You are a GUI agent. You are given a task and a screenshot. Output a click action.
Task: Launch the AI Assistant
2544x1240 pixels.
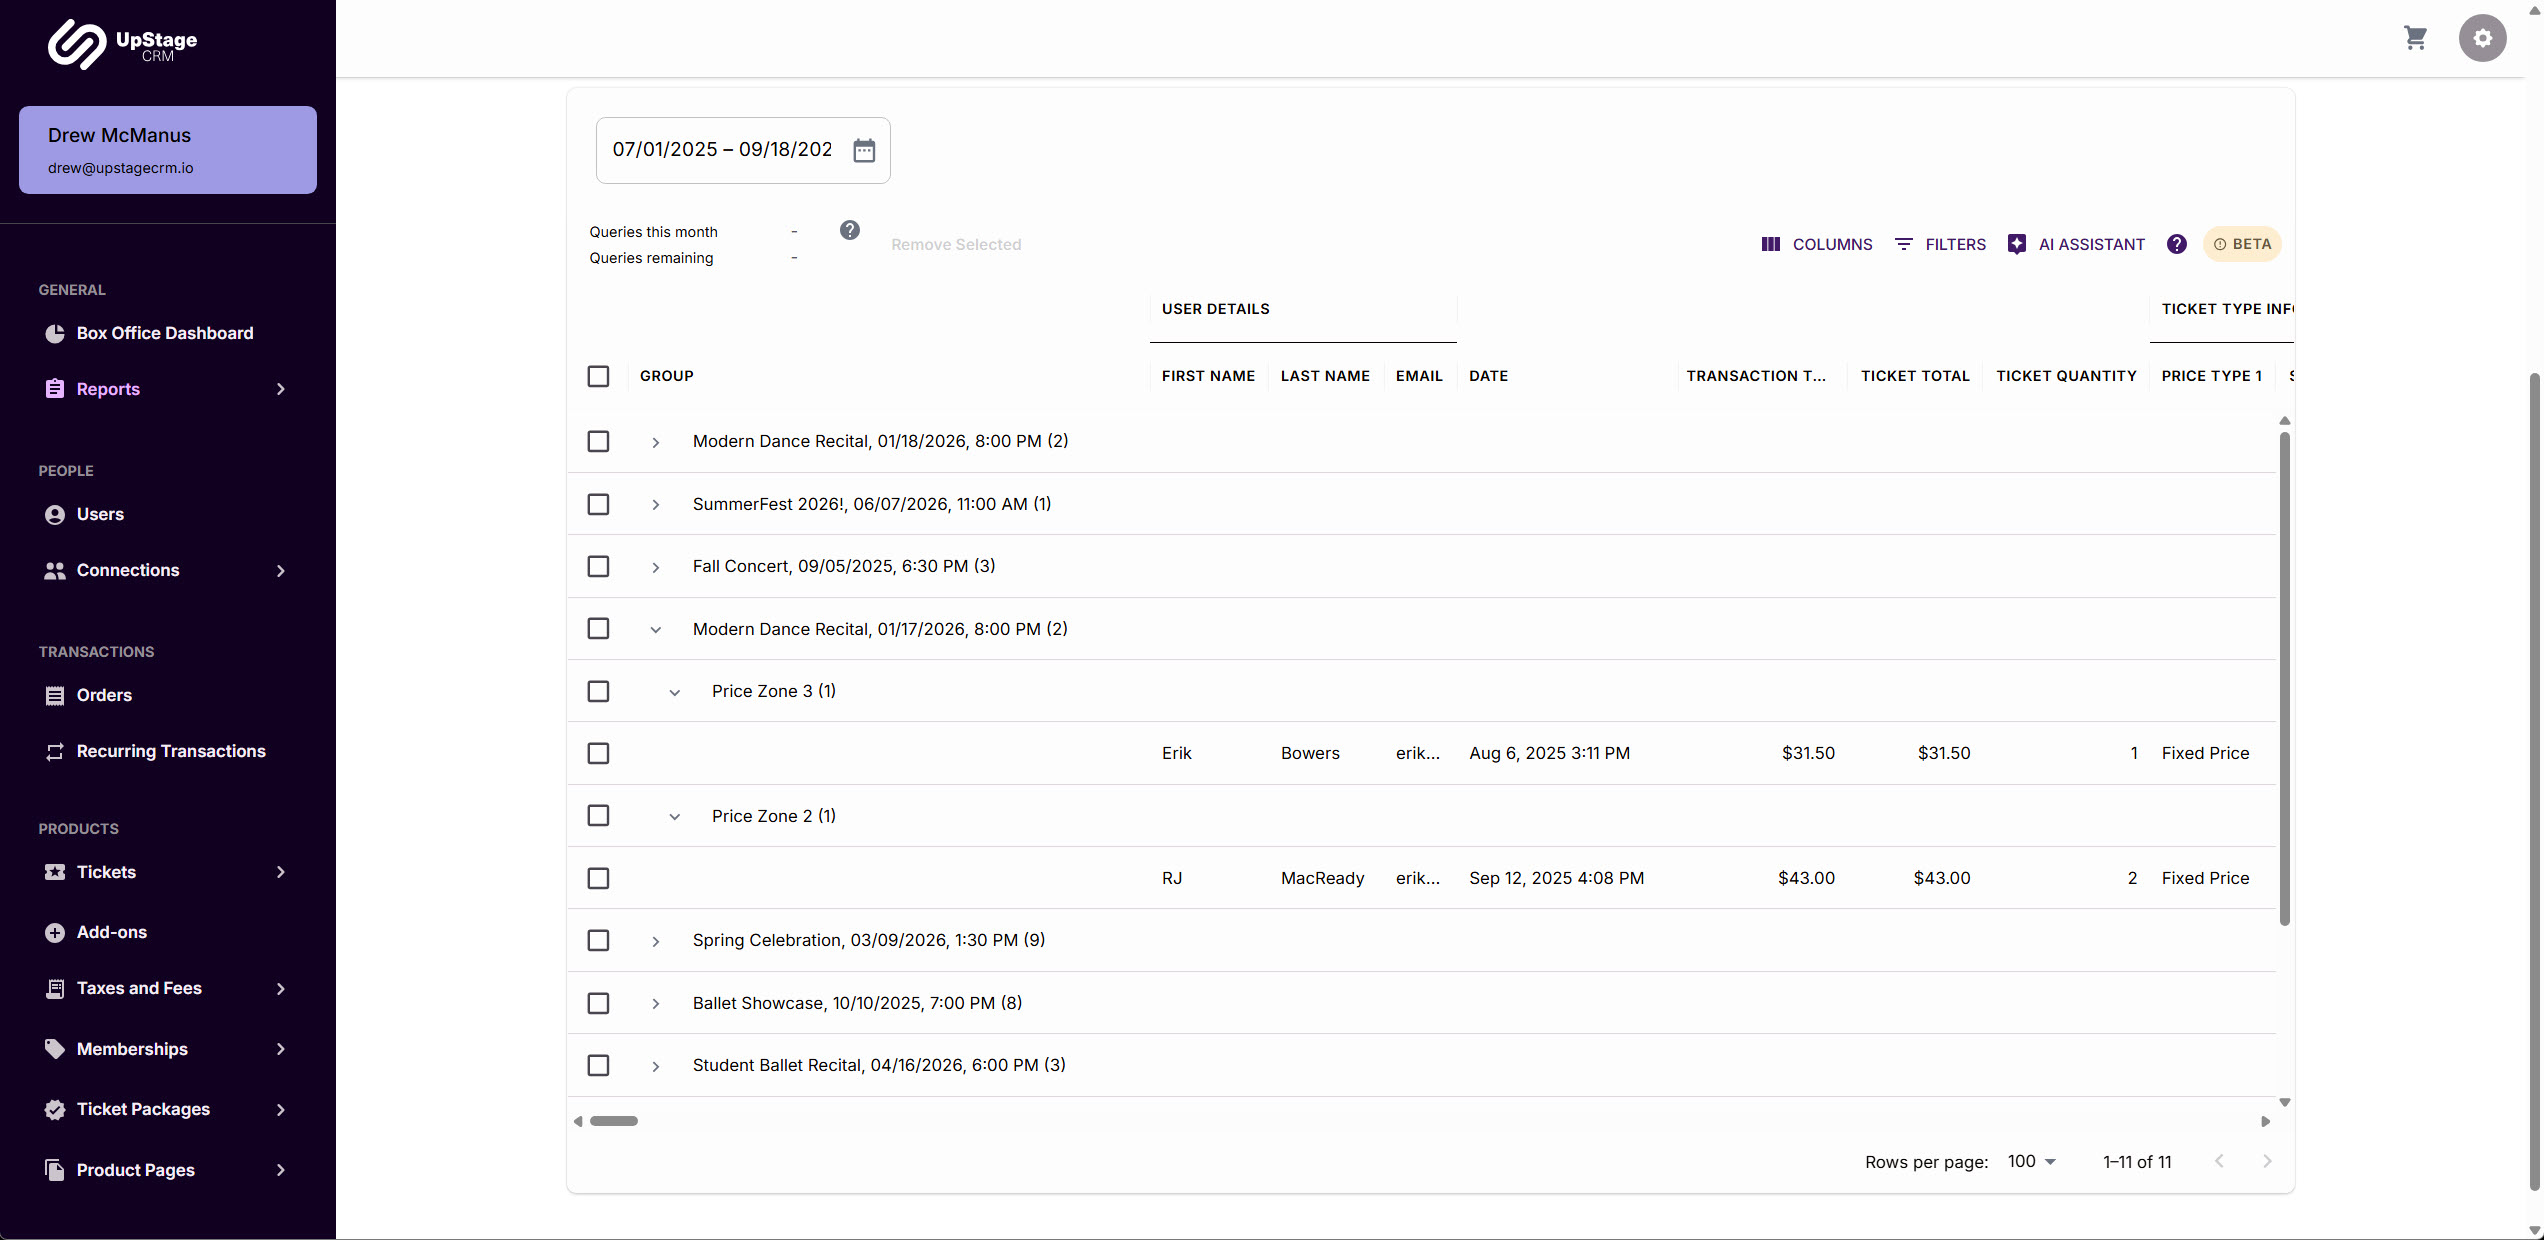[2076, 244]
